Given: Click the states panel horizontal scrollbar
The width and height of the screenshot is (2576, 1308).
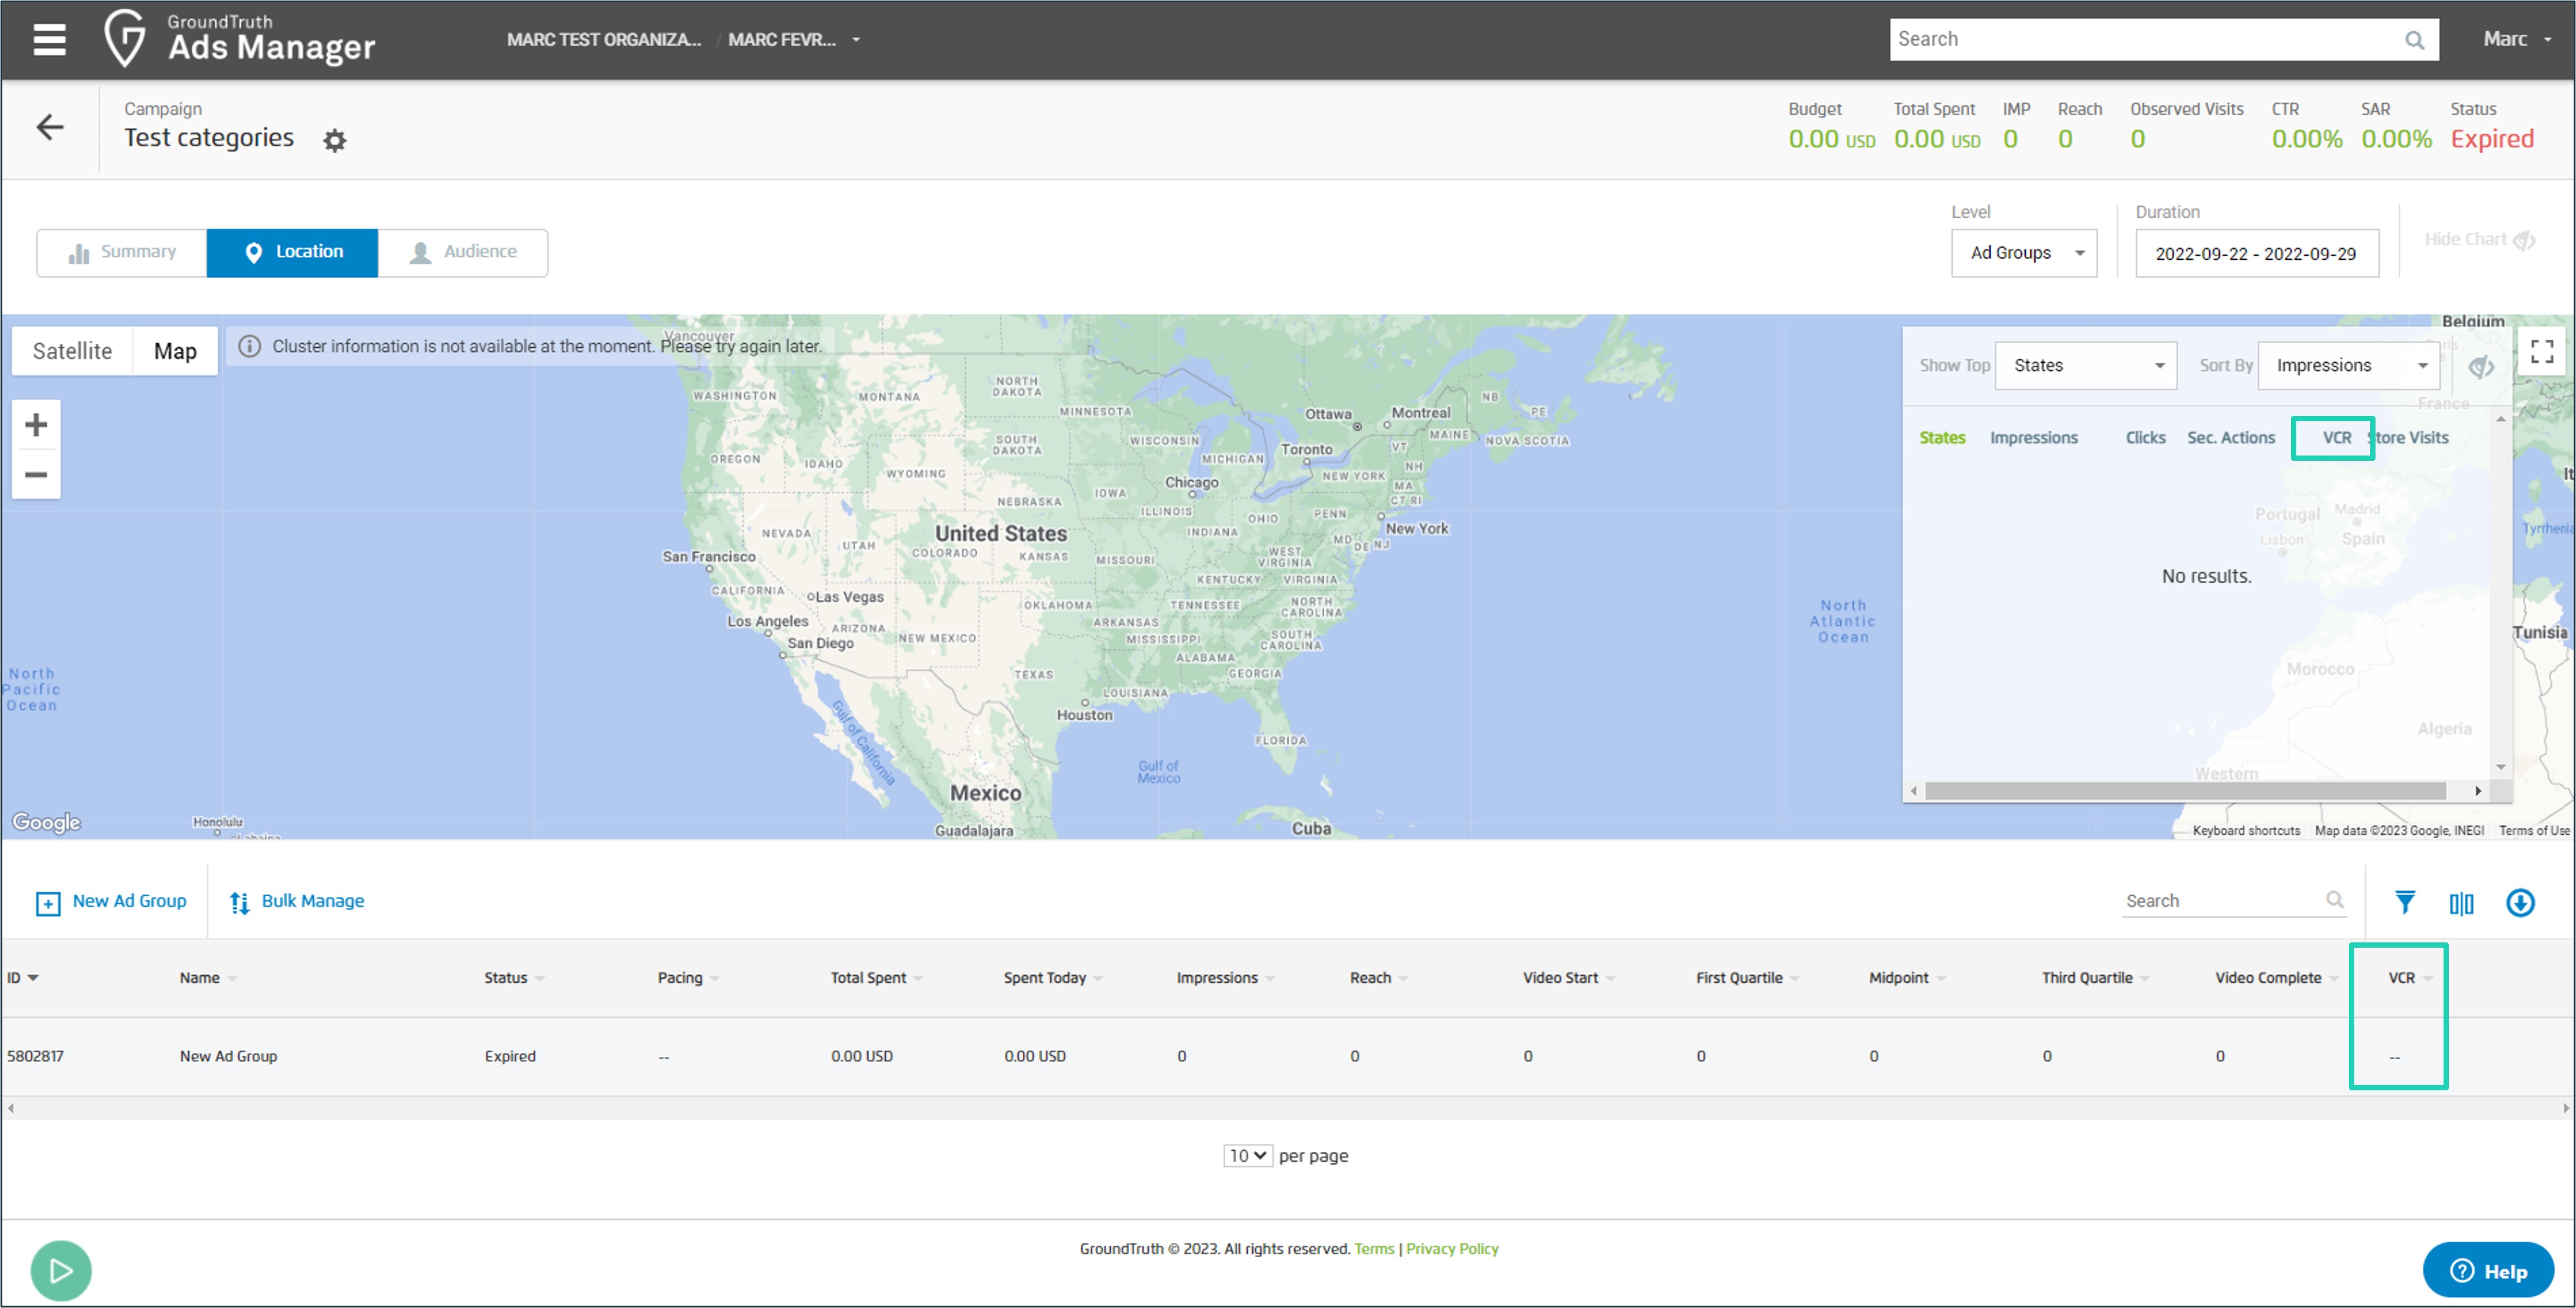Looking at the screenshot, I should (2185, 791).
